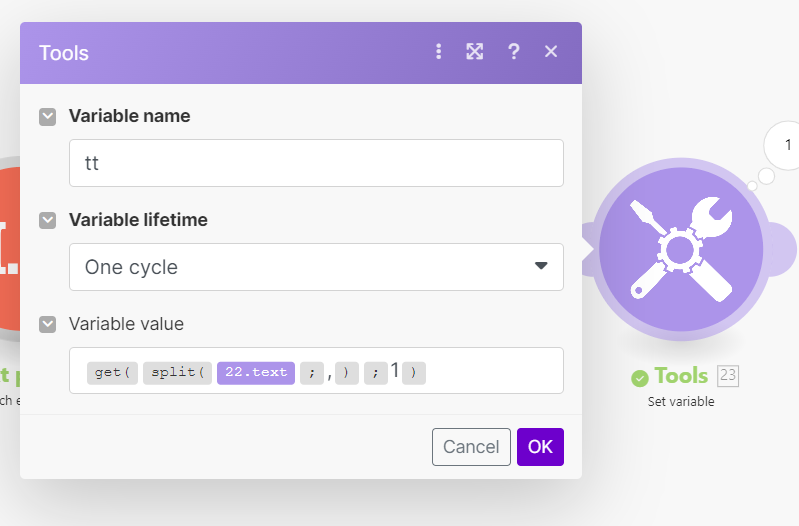This screenshot has width=799, height=526.
Task: Open the three-dot options menu in Tools header
Action: [438, 52]
